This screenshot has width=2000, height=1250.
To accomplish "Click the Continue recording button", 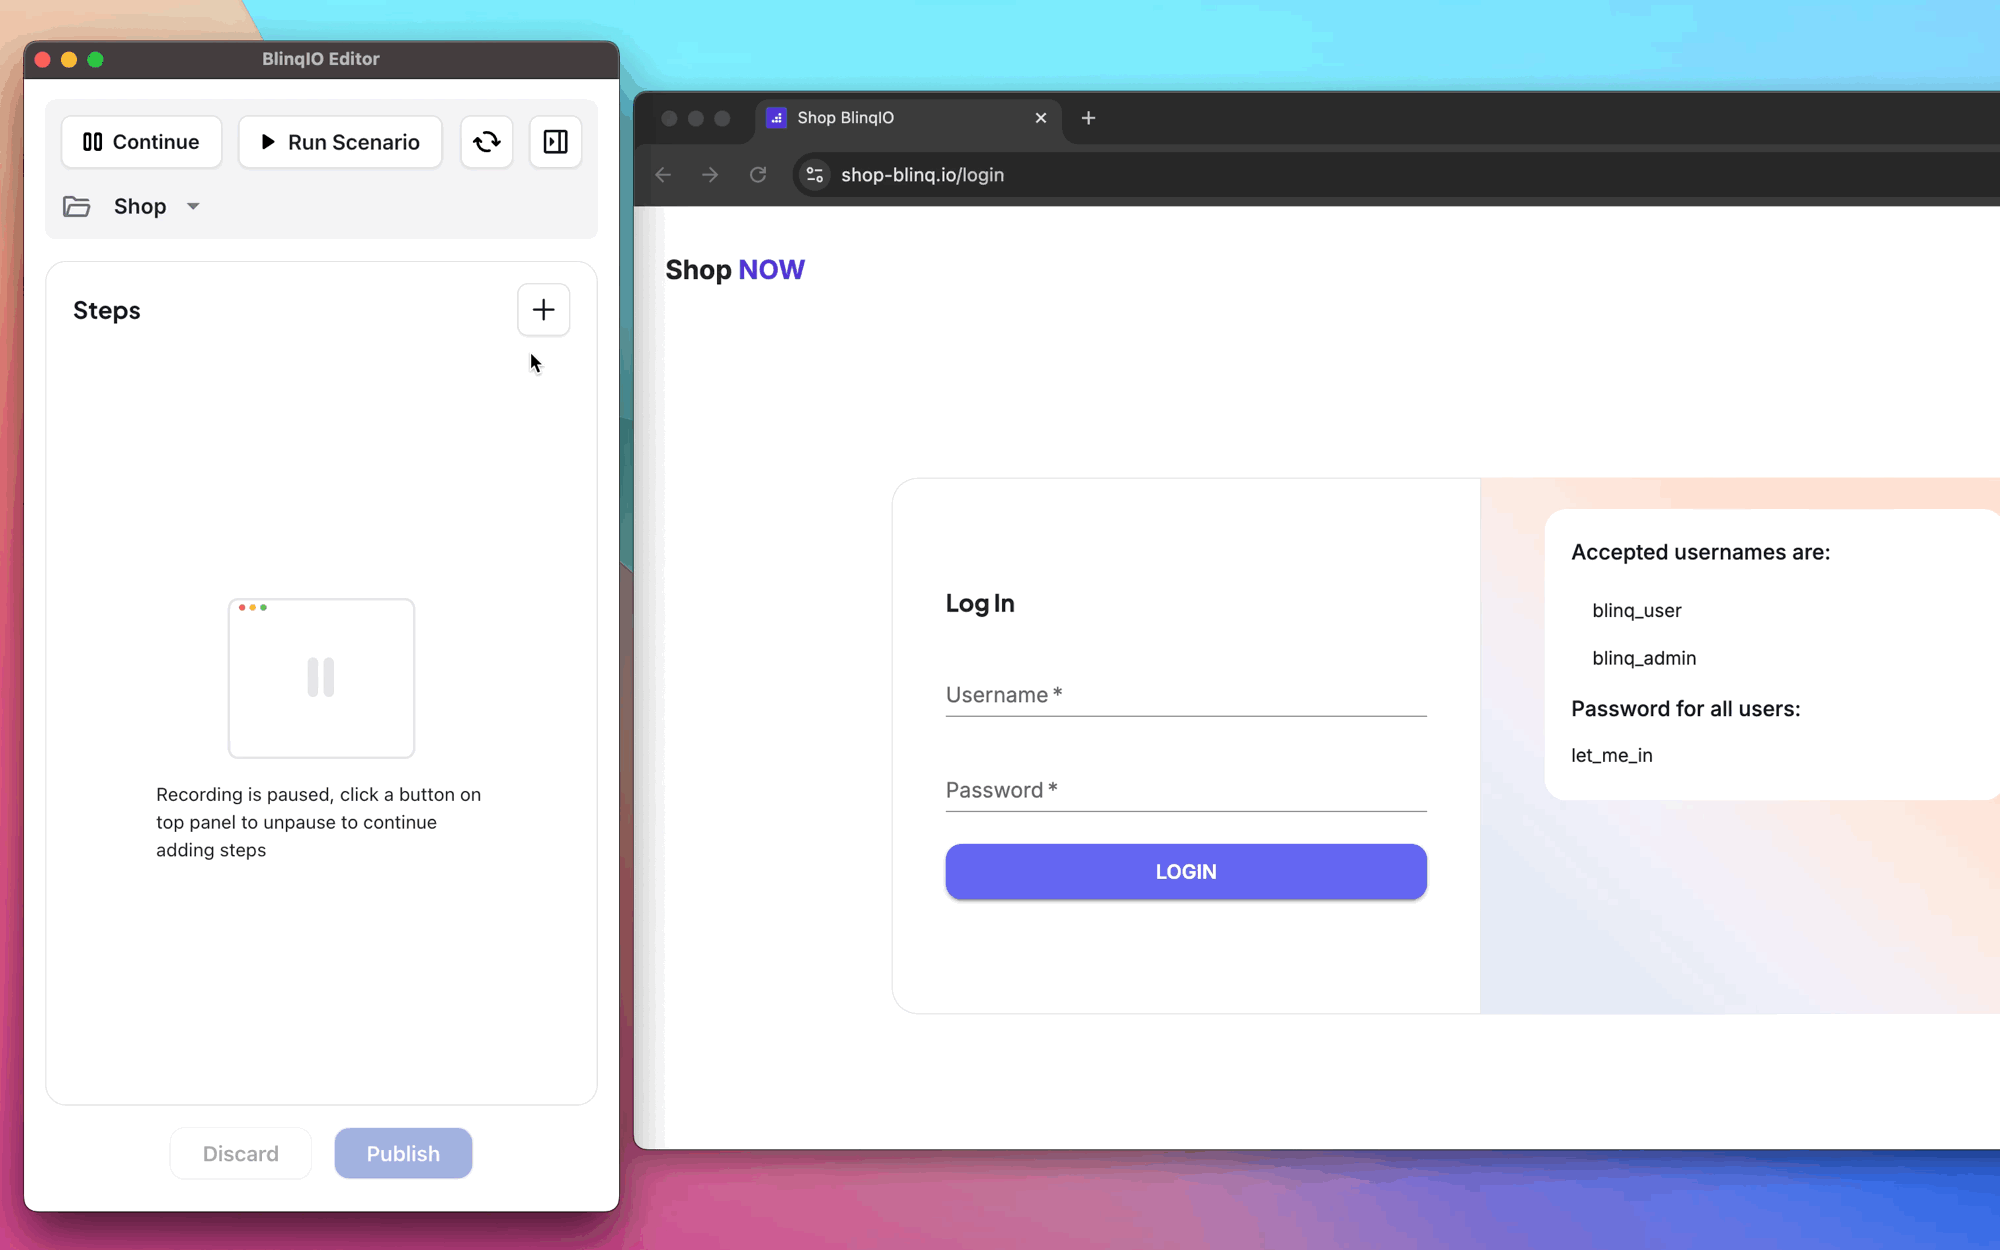I will pyautogui.click(x=141, y=141).
